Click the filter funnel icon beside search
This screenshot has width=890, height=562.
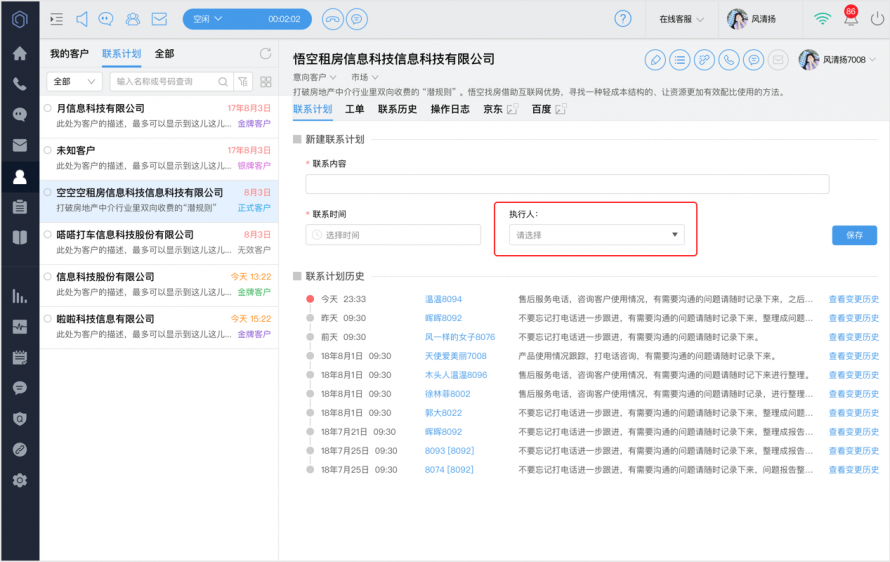(x=243, y=82)
